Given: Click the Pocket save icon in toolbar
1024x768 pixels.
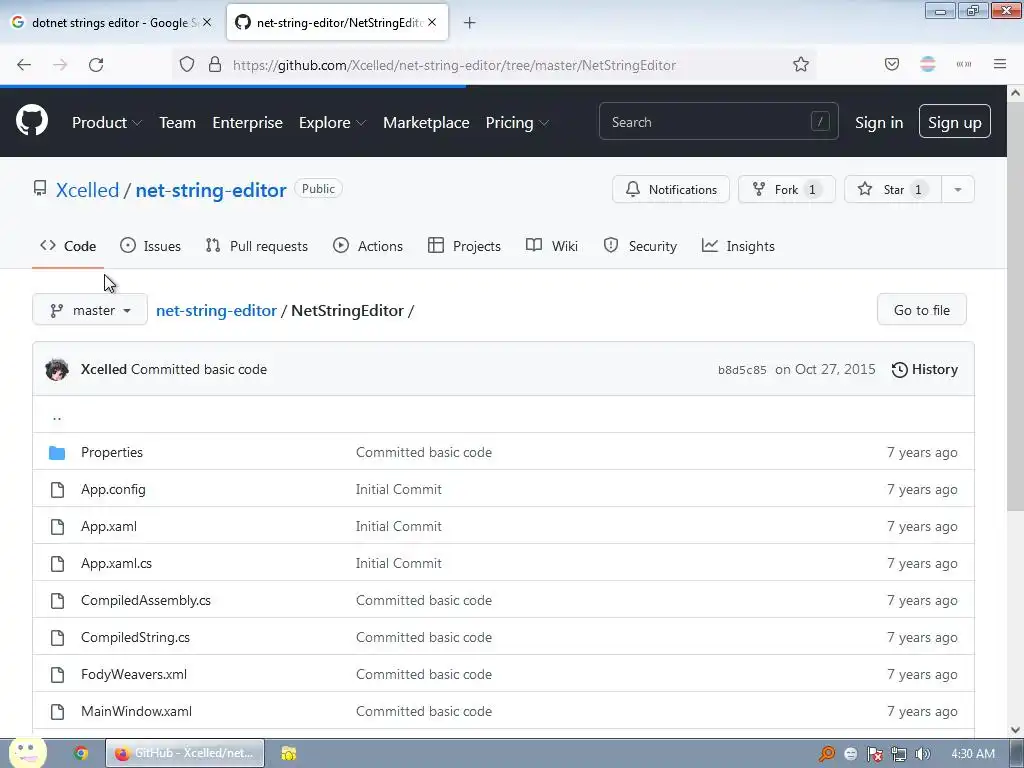Looking at the screenshot, I should tap(891, 64).
